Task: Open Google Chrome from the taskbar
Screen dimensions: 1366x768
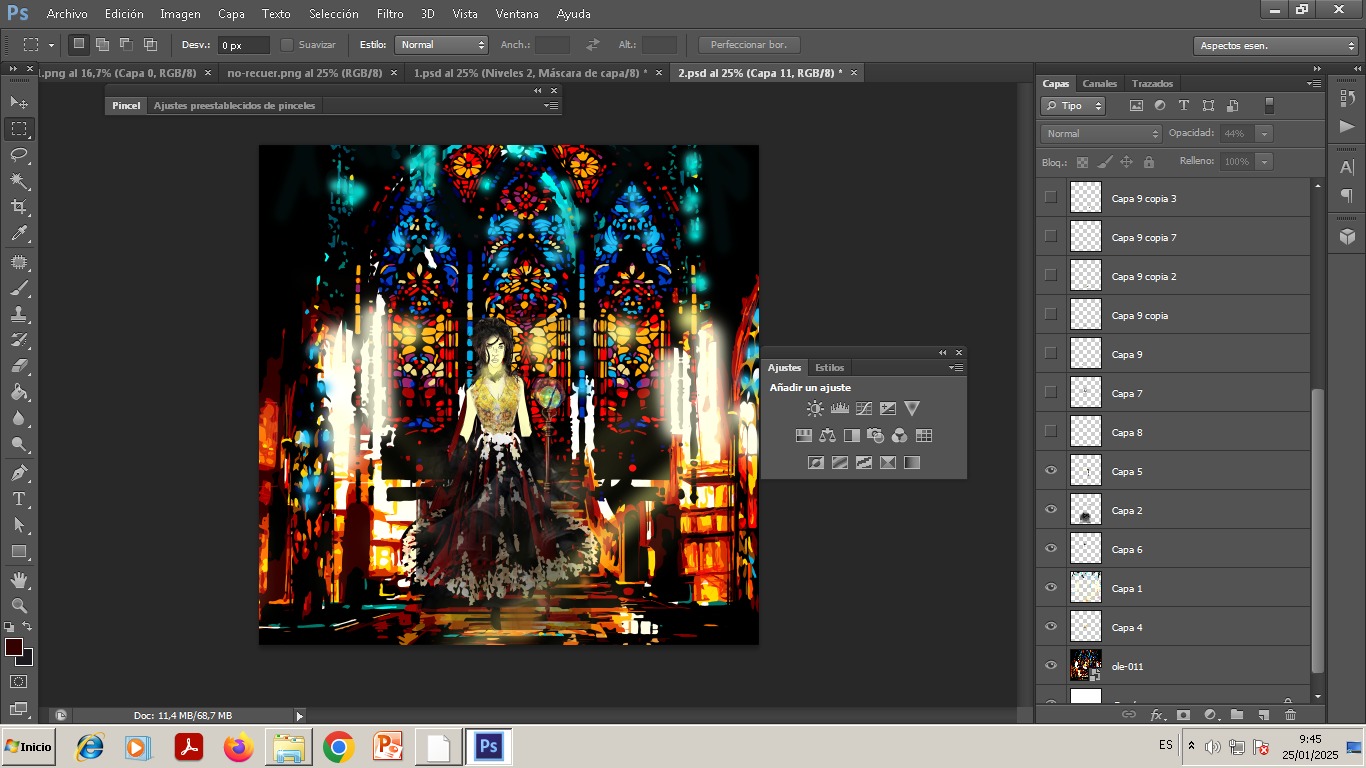Action: coord(339,747)
